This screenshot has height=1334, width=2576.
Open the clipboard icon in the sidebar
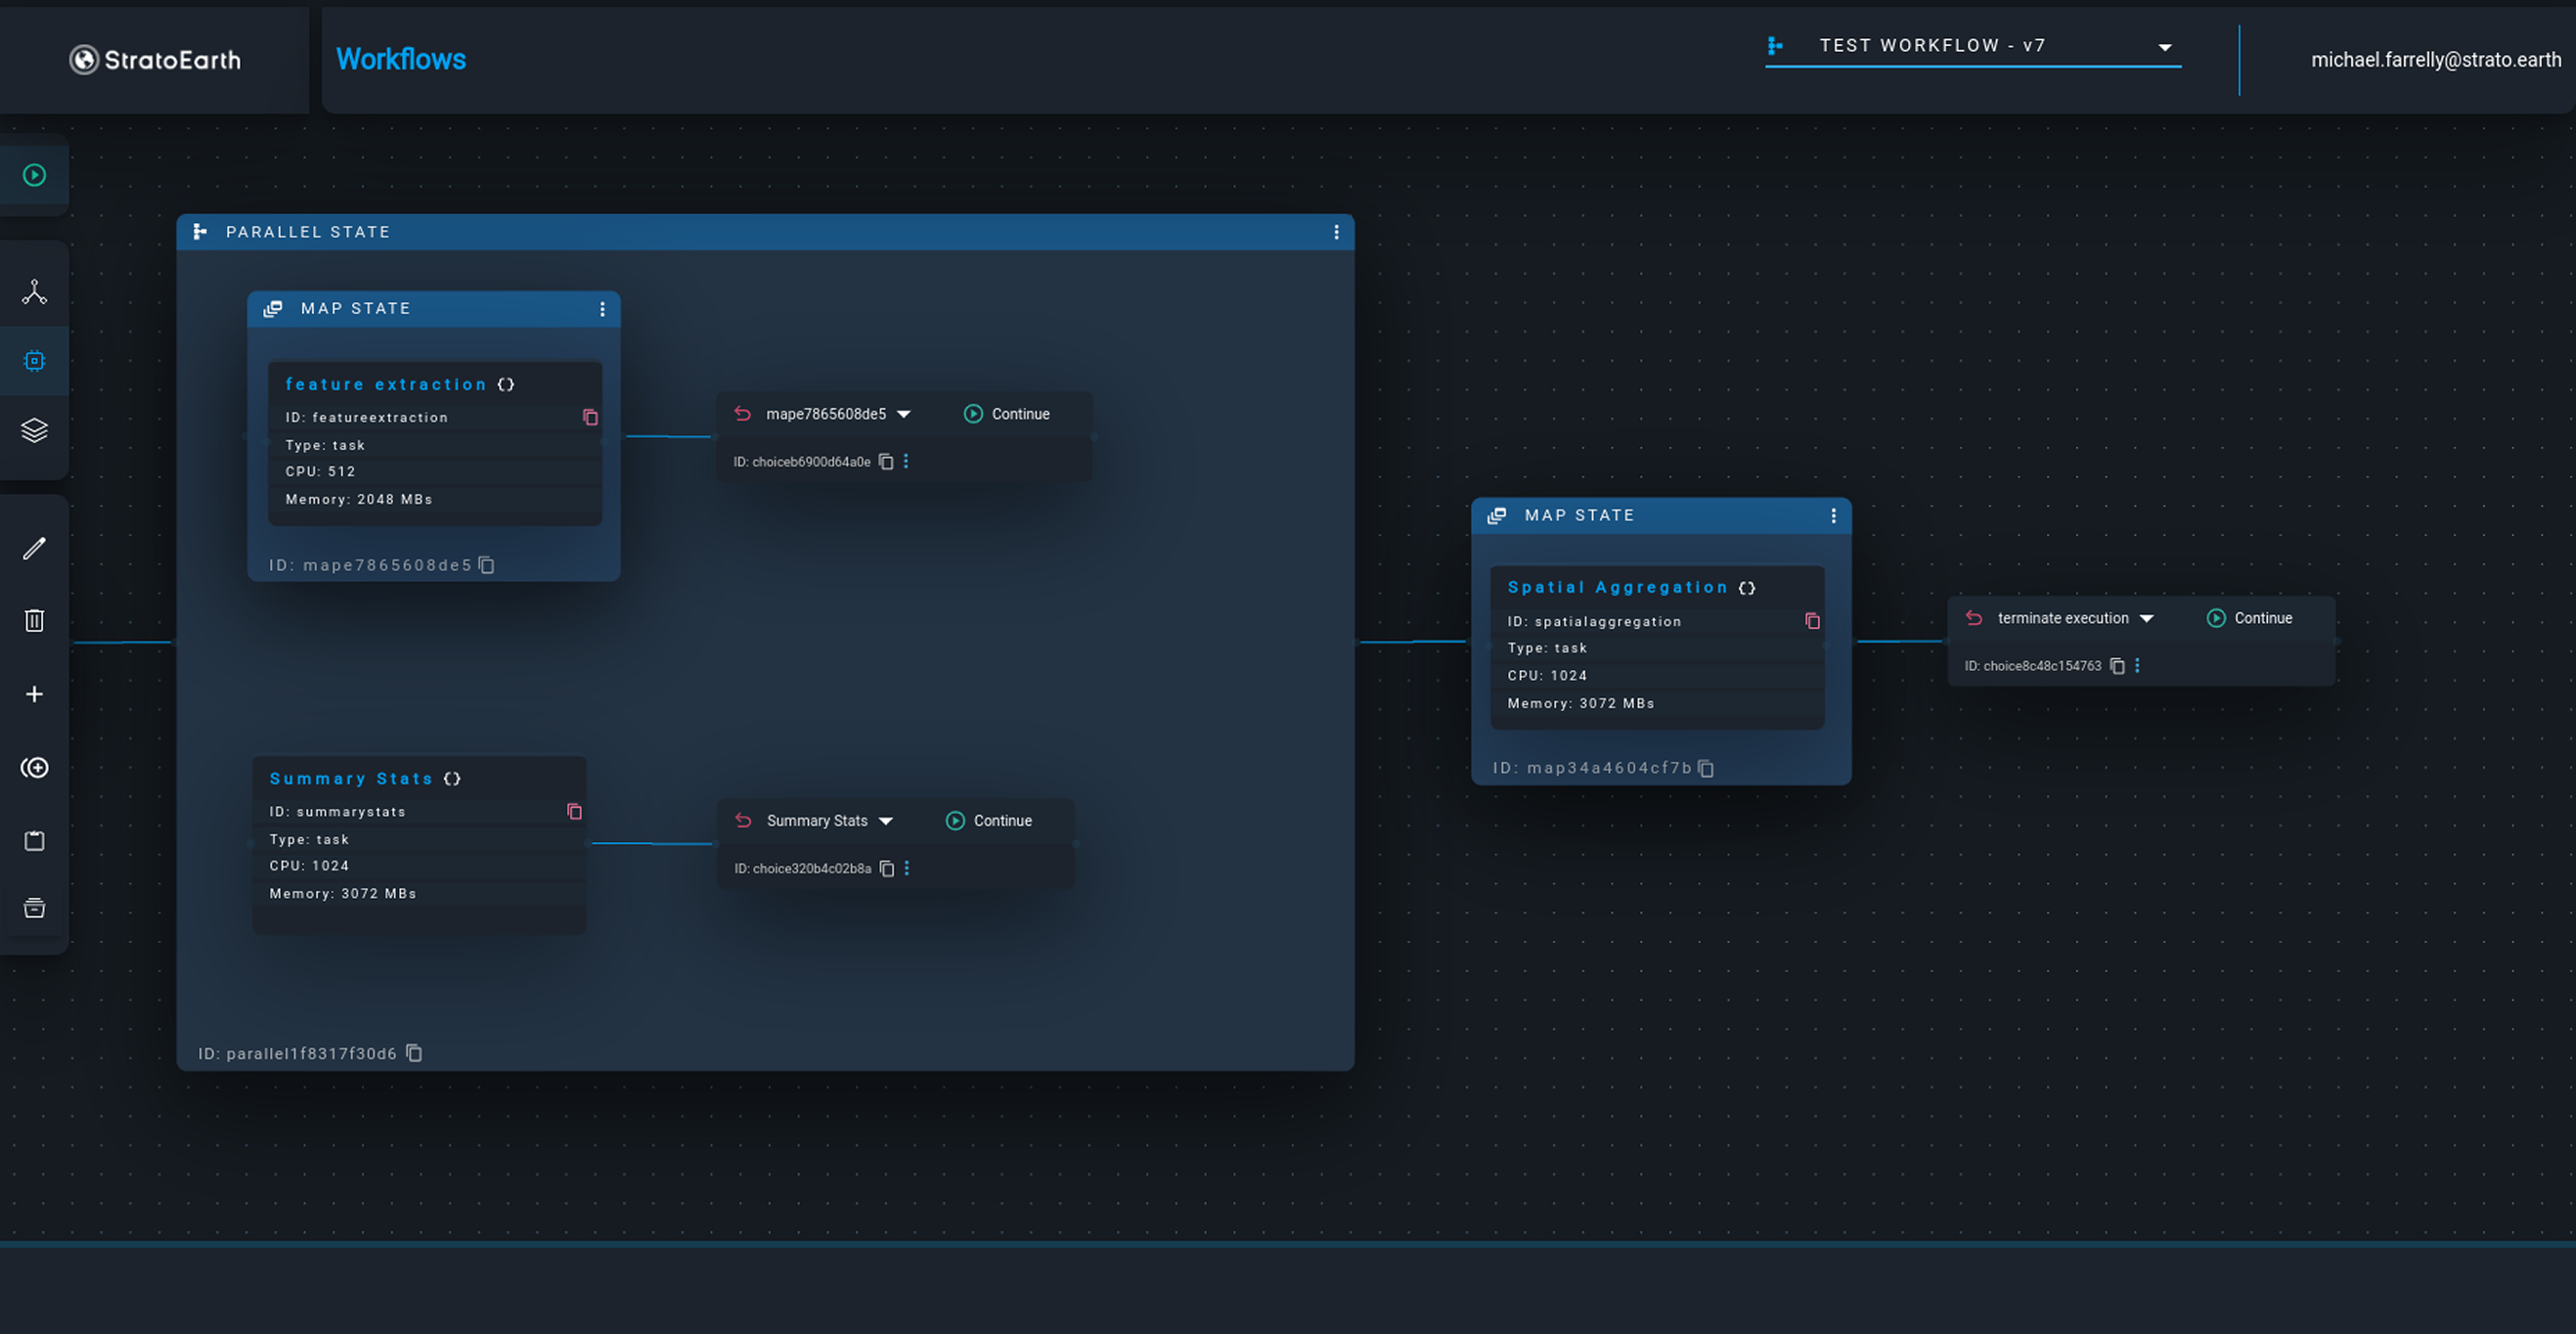tap(34, 840)
